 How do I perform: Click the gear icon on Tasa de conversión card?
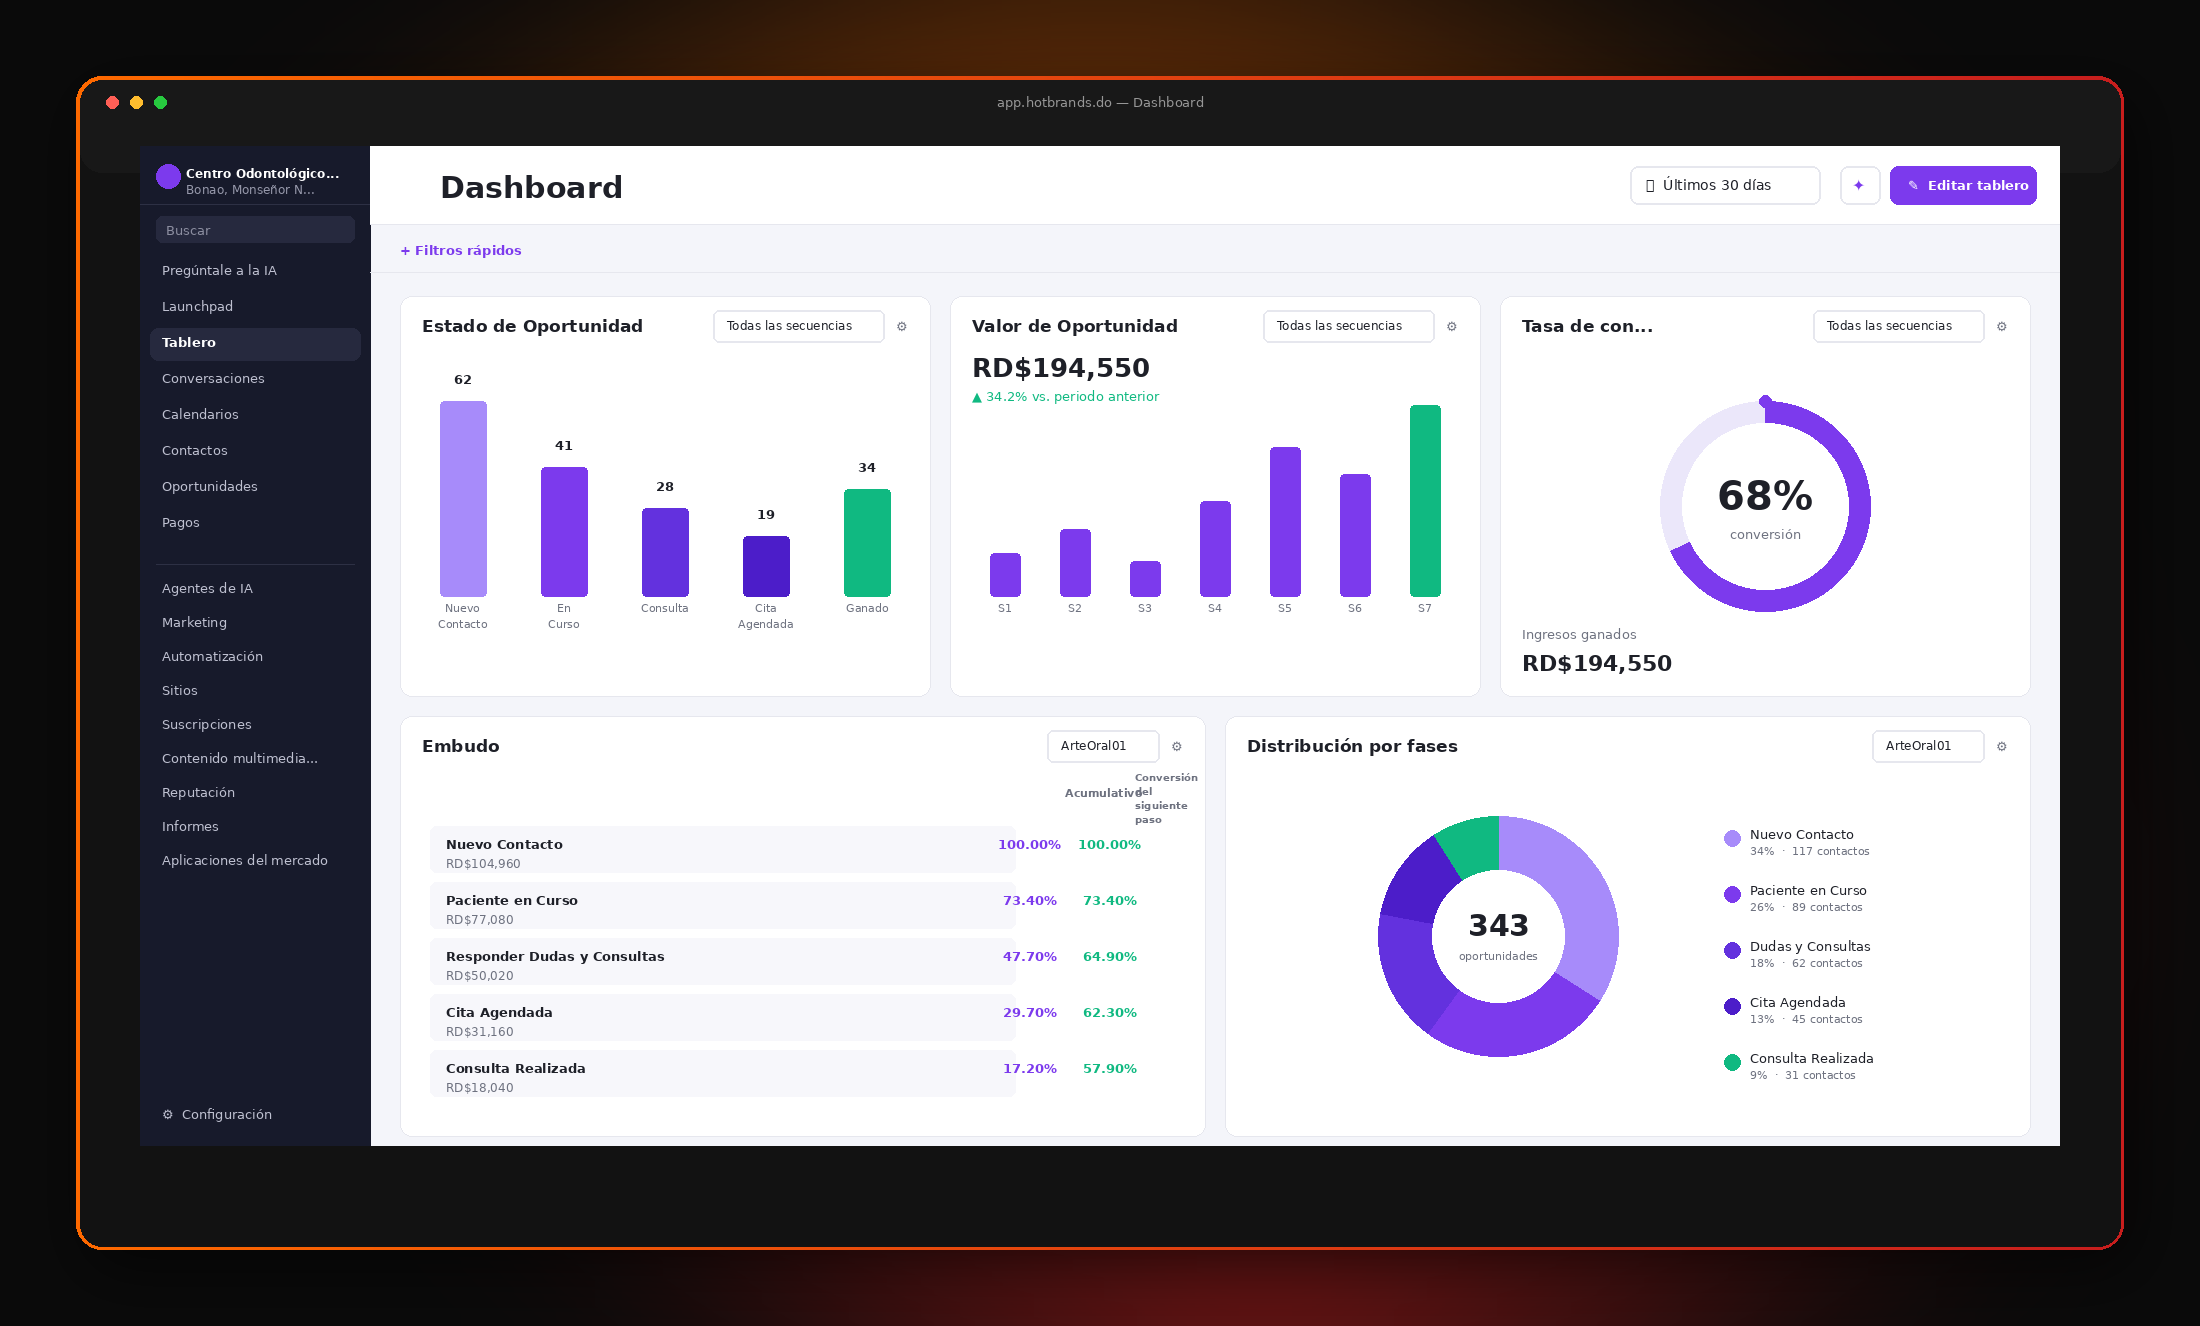2002,327
